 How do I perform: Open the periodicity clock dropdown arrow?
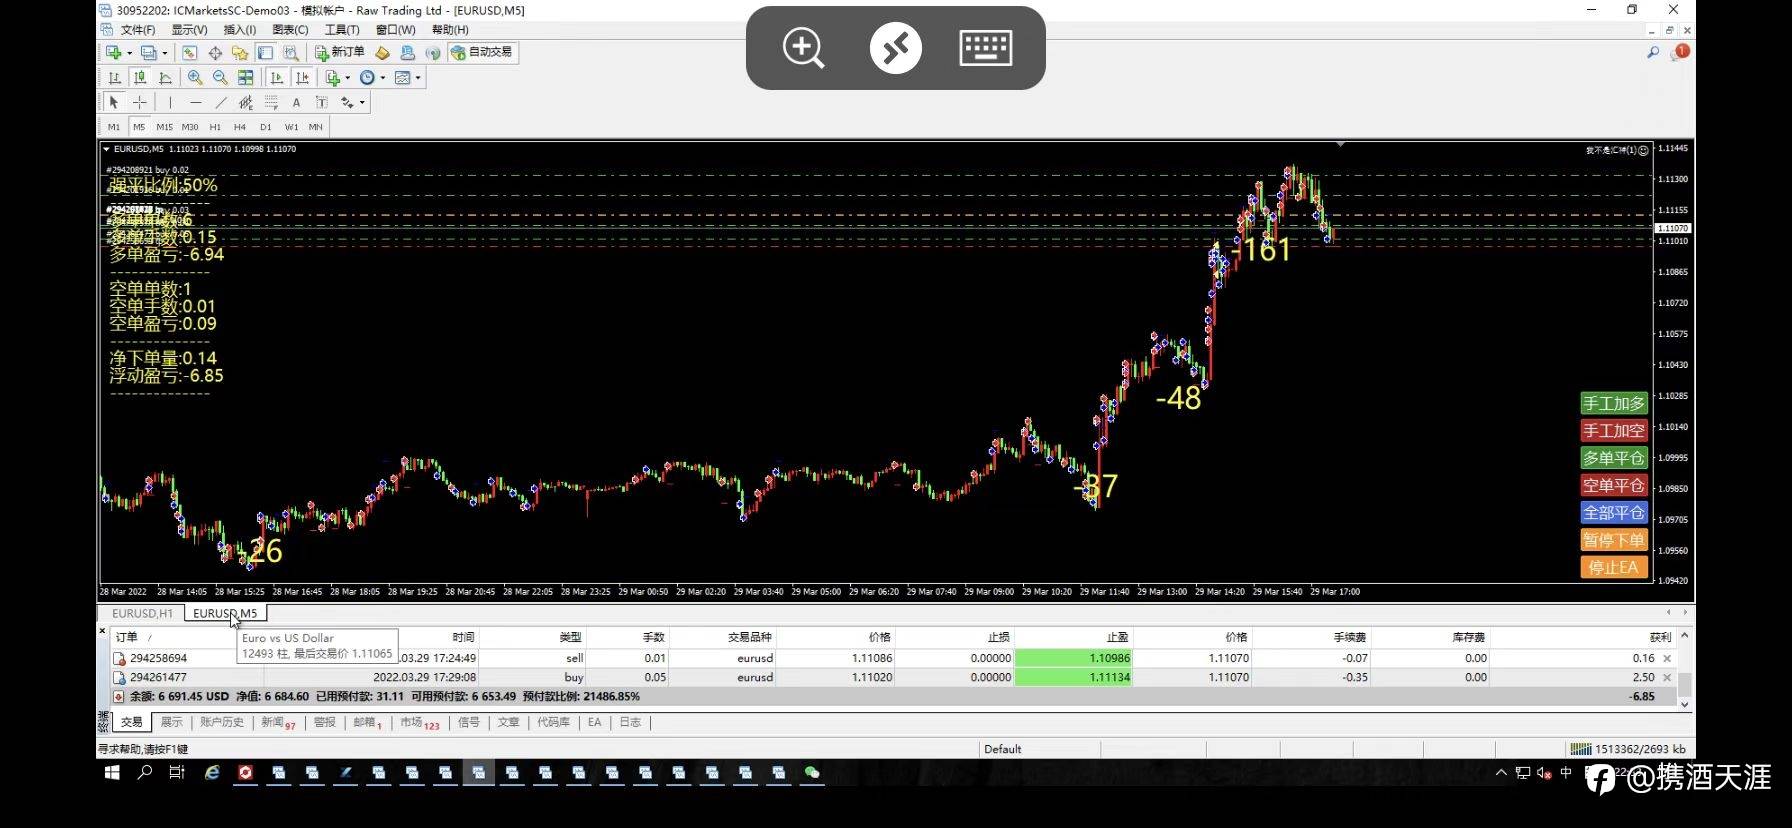383,78
